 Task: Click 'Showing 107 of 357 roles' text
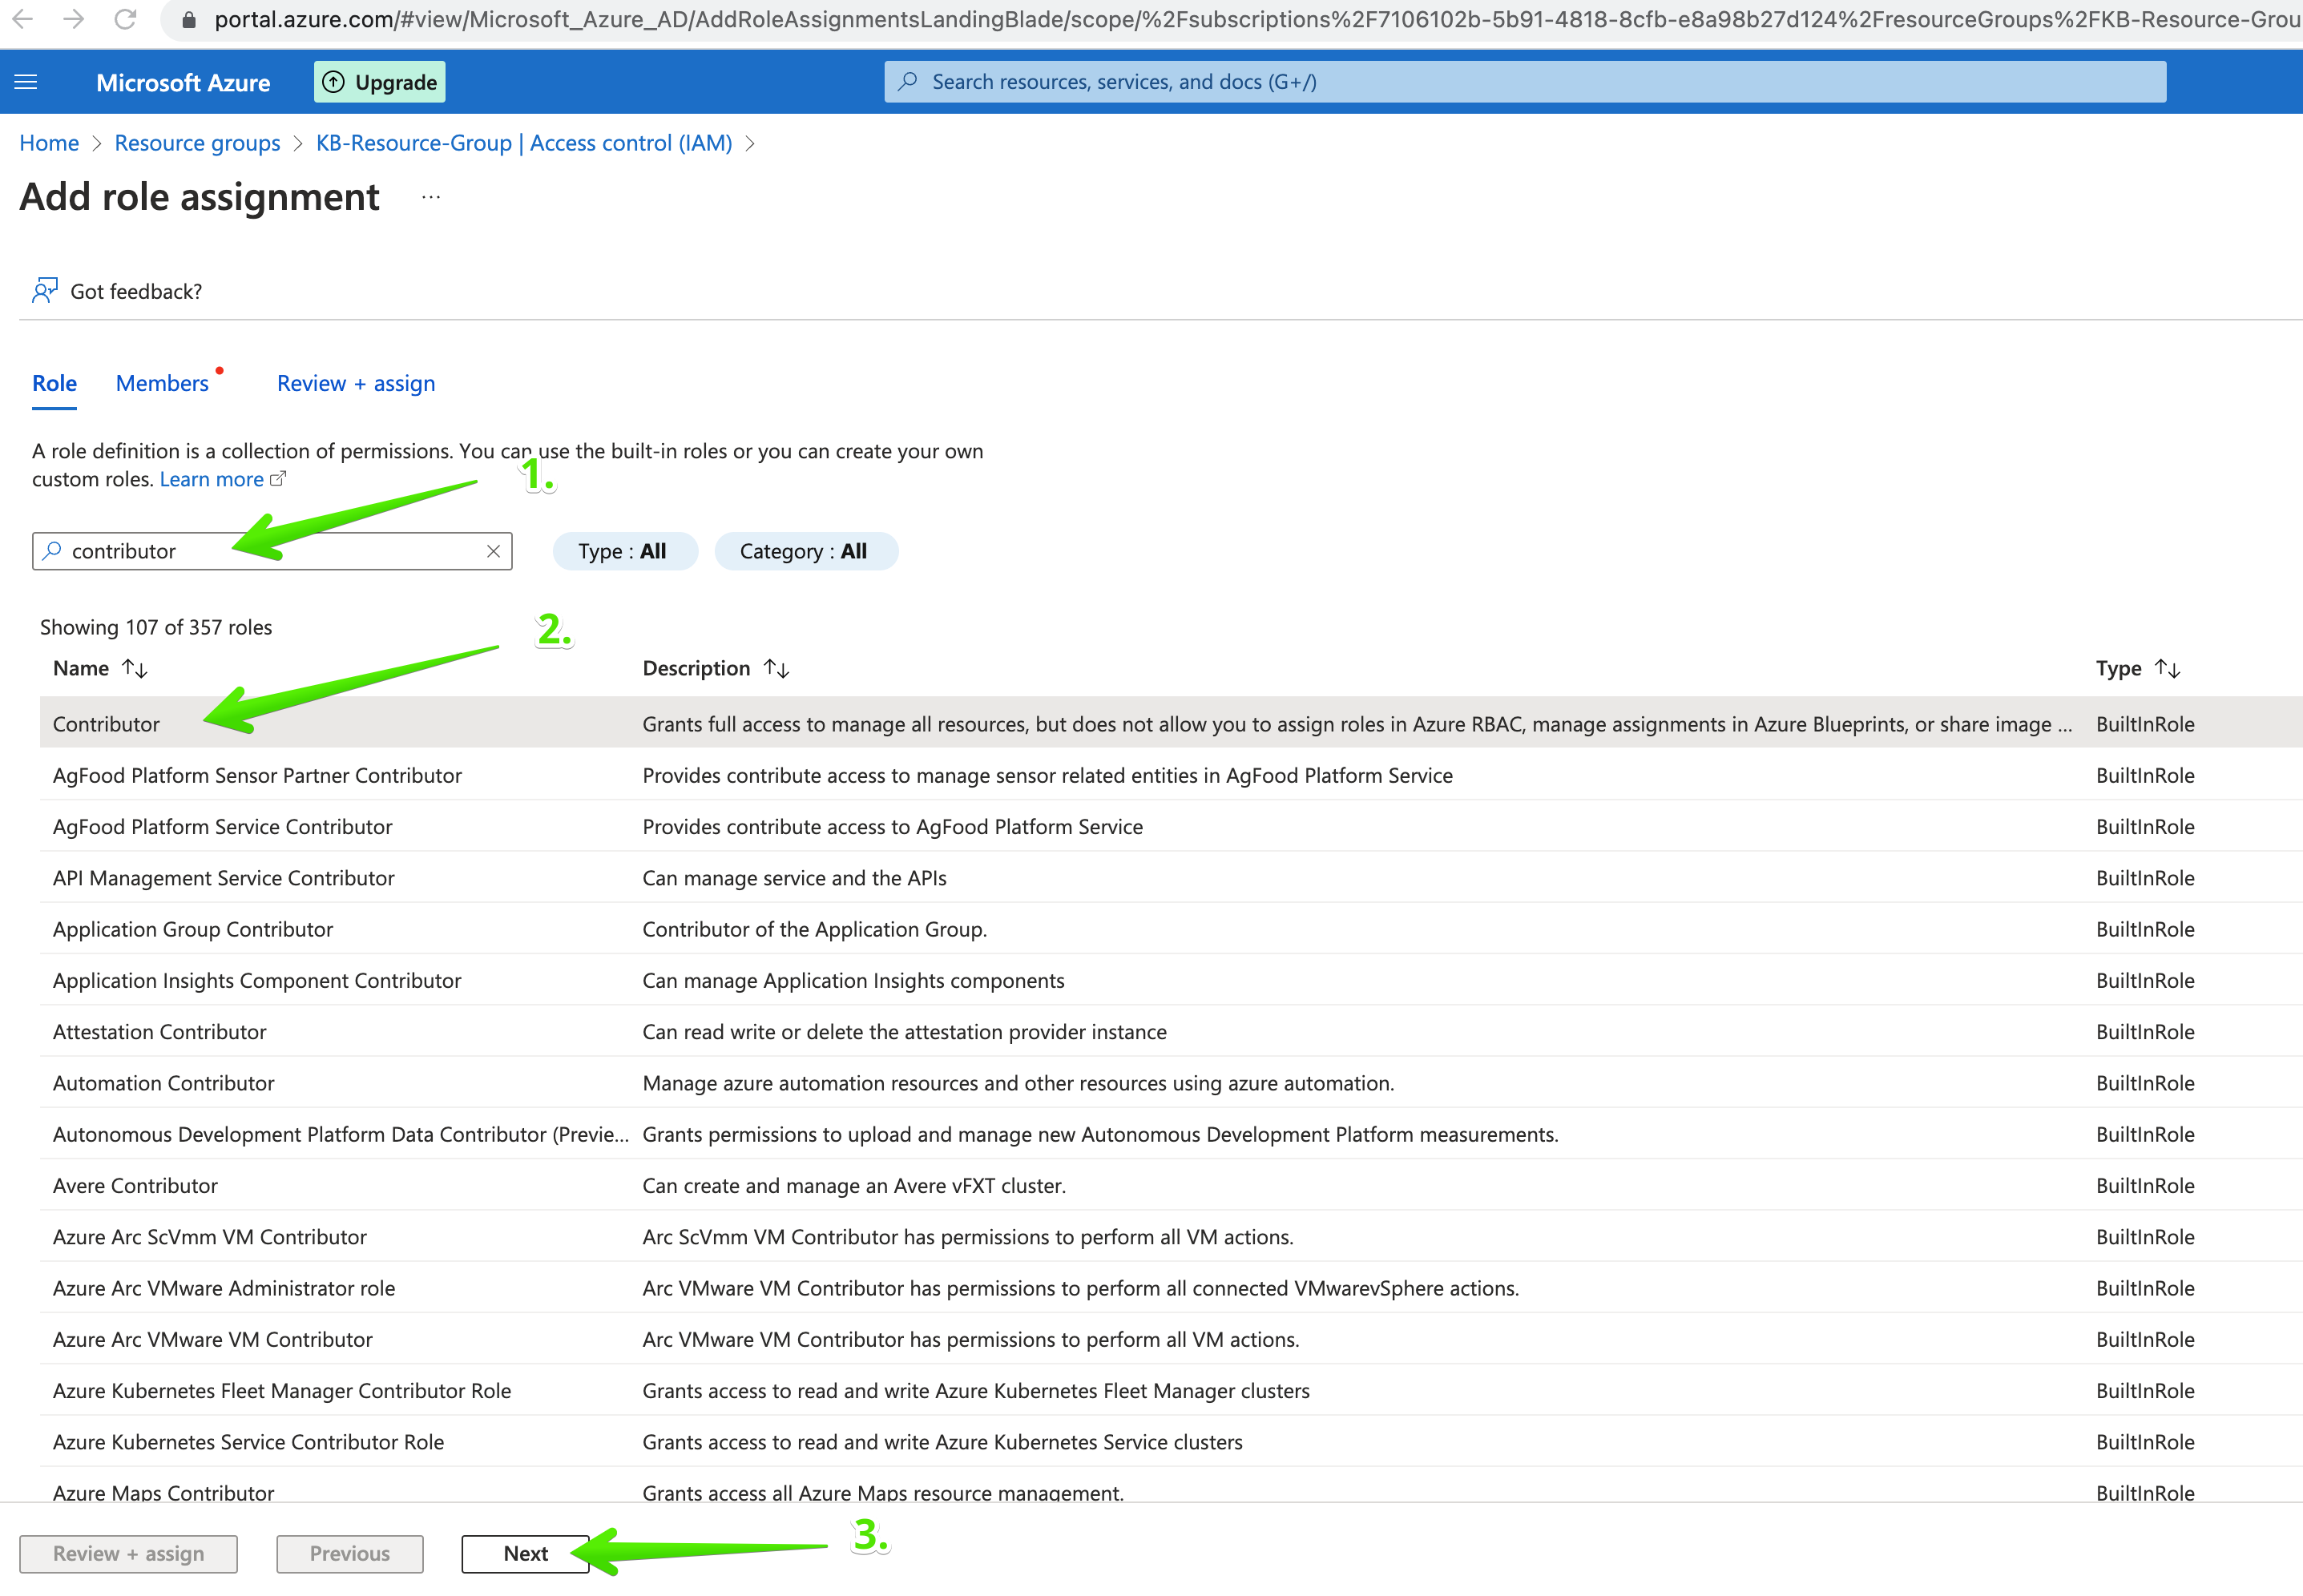point(156,627)
